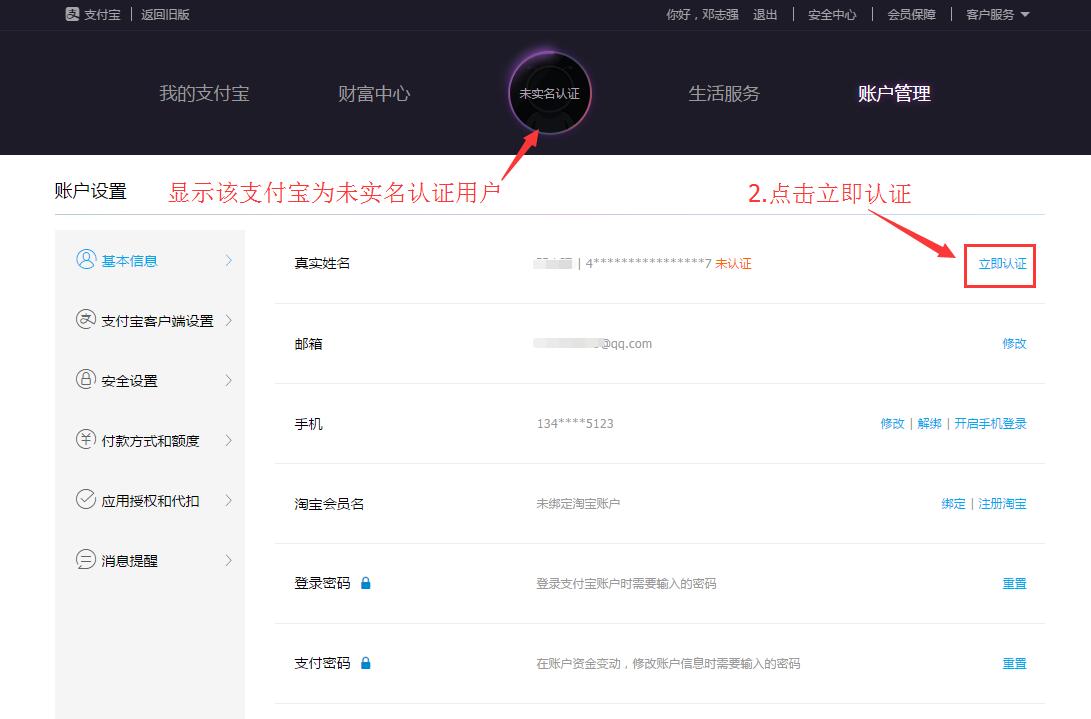The image size is (1091, 719).
Task: Click the 退出 logout link
Action: [x=765, y=15]
